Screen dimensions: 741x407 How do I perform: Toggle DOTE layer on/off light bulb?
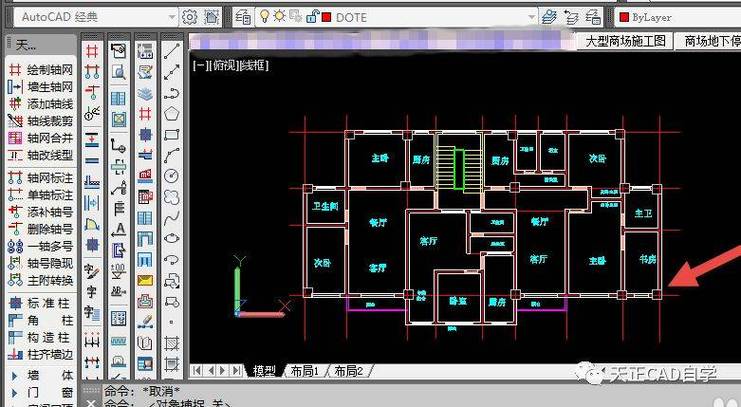[265, 17]
